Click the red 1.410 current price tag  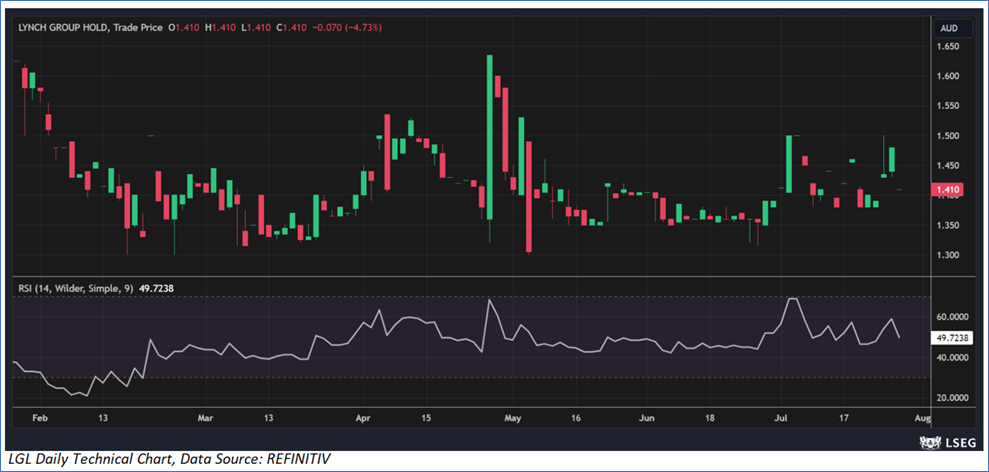pos(945,189)
